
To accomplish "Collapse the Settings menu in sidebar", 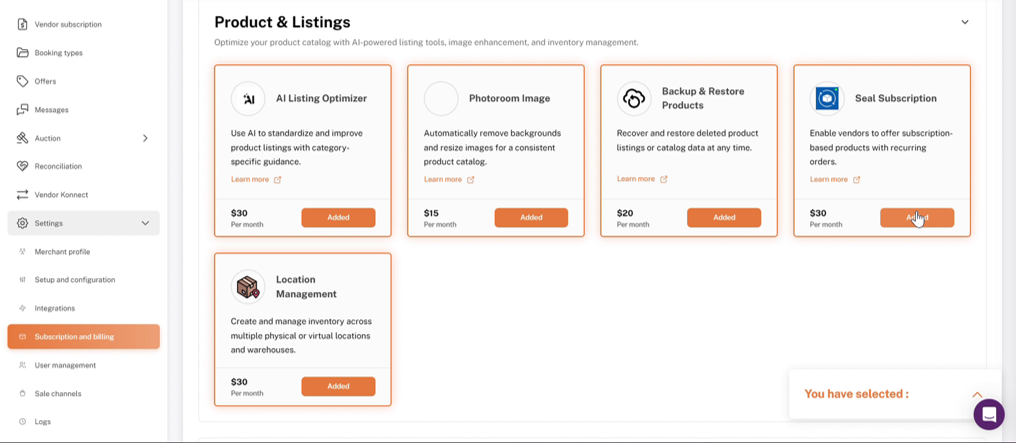I will click(145, 223).
